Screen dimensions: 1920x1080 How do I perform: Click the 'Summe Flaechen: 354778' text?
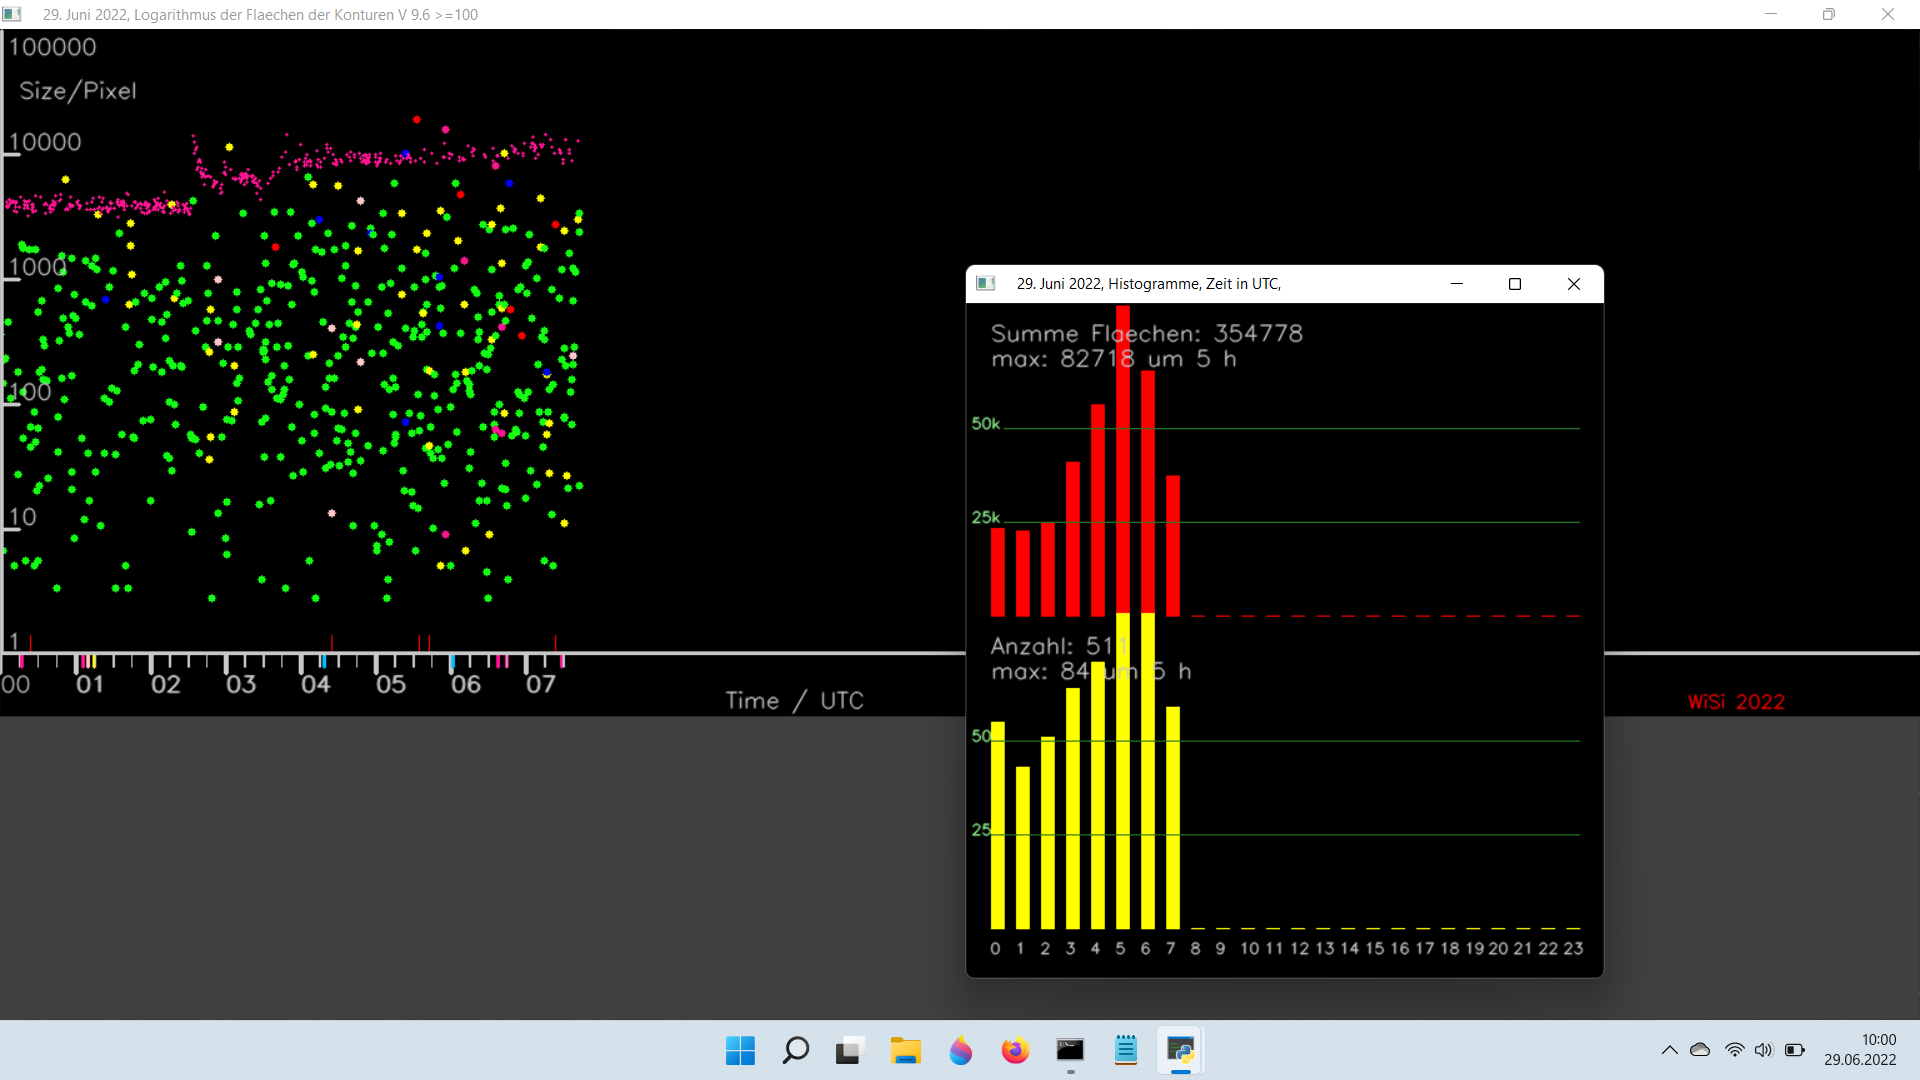[1147, 333]
